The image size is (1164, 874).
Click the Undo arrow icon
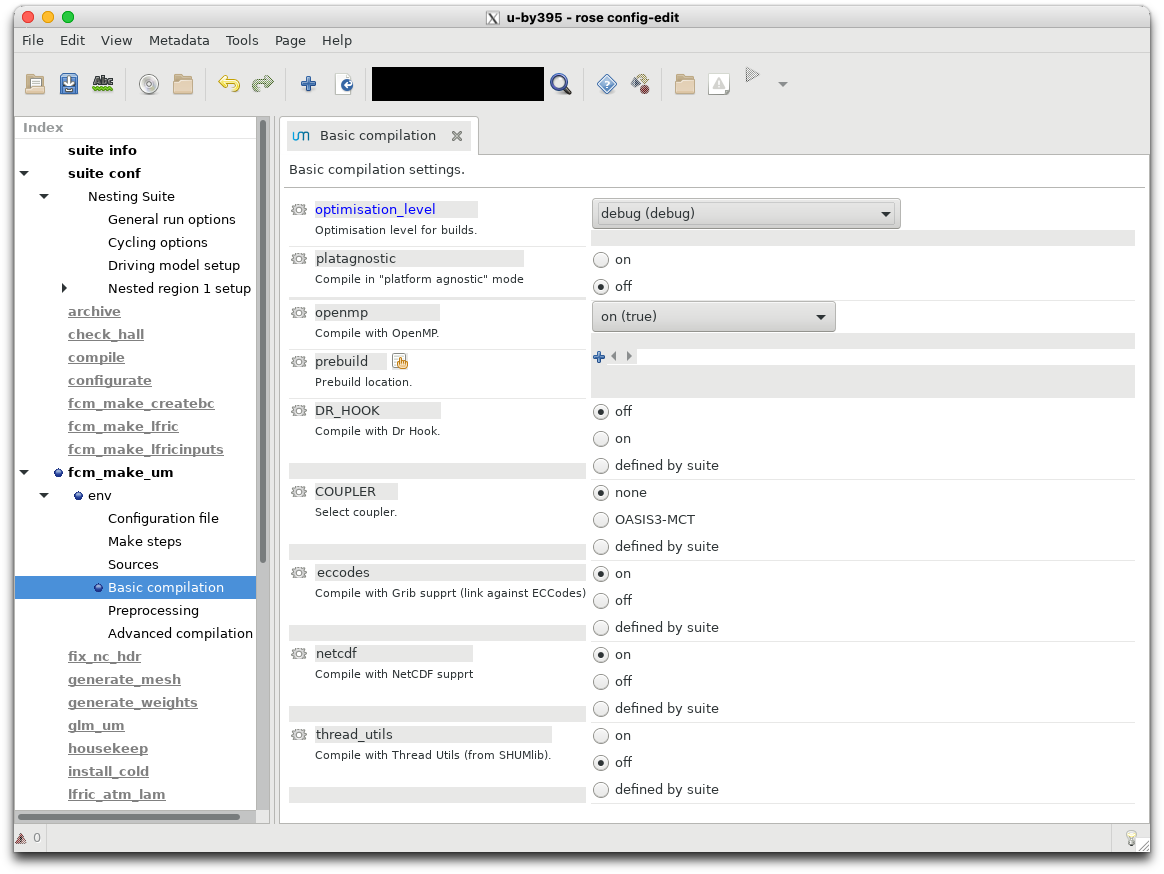point(229,85)
